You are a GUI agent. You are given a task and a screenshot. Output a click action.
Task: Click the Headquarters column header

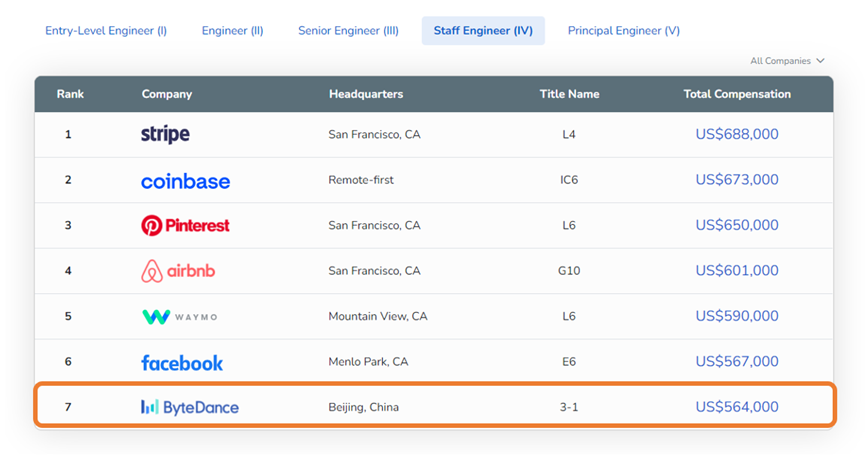click(366, 94)
